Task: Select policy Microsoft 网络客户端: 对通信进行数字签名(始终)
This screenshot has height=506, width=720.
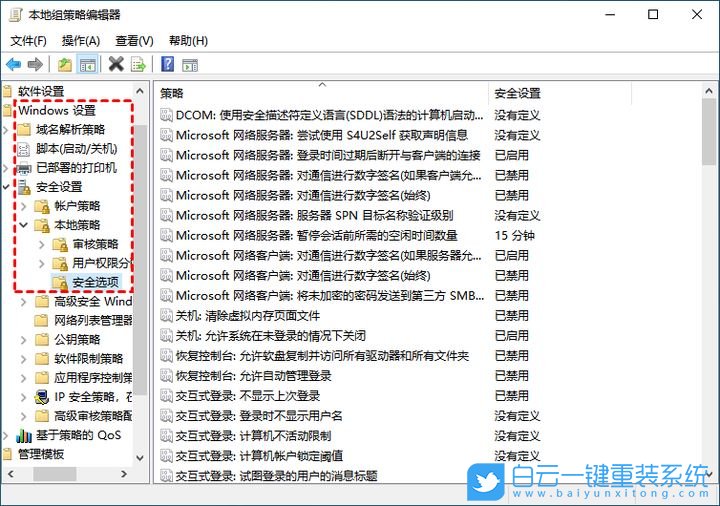Action: pyautogui.click(x=303, y=275)
